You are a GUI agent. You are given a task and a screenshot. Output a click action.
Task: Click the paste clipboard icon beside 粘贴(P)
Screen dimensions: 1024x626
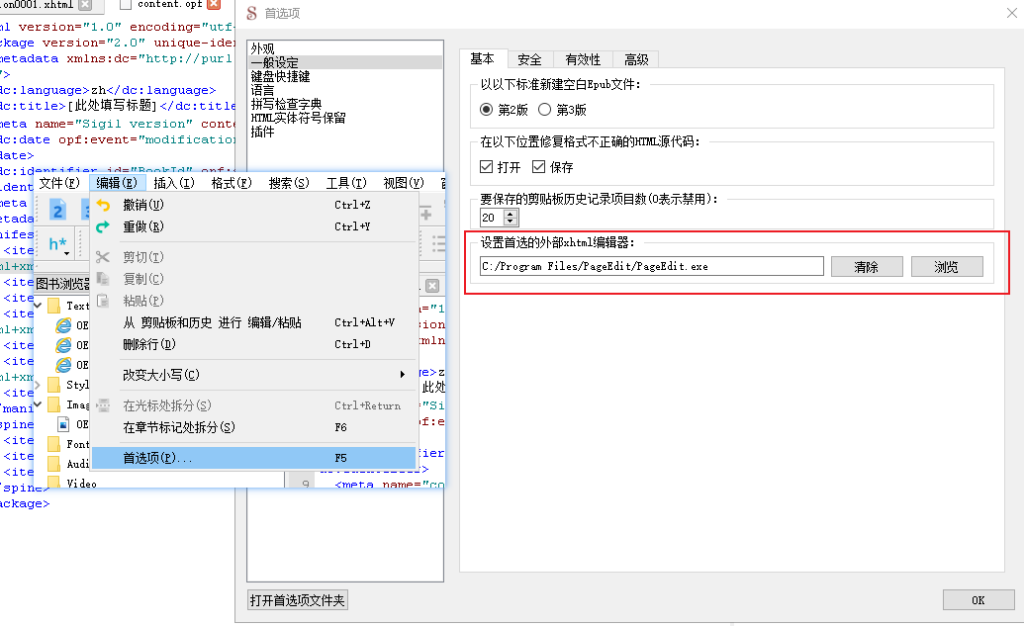(103, 301)
